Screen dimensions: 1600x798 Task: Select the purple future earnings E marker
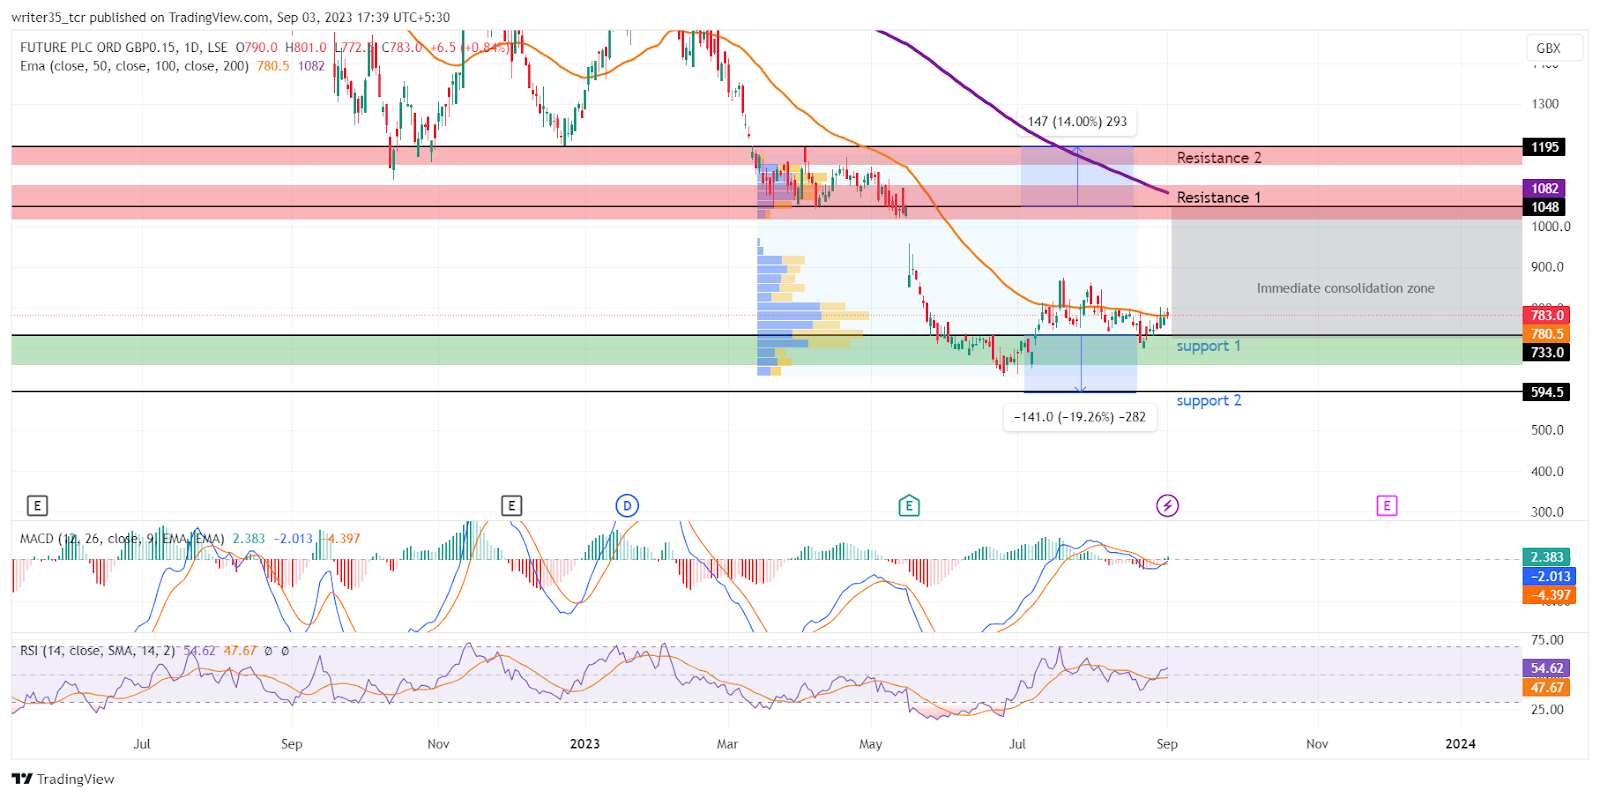1386,506
